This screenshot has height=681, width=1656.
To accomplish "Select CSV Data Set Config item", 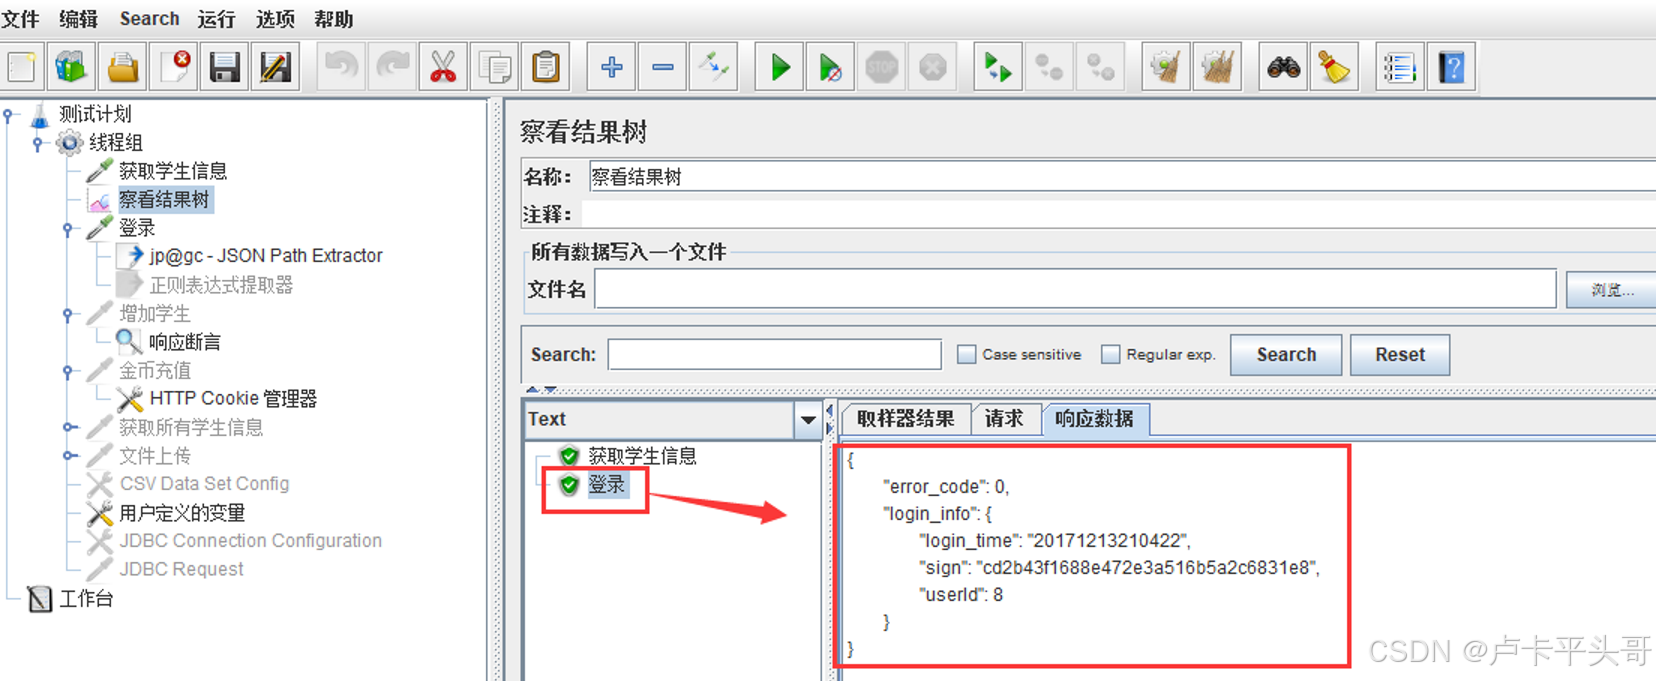I will (204, 484).
